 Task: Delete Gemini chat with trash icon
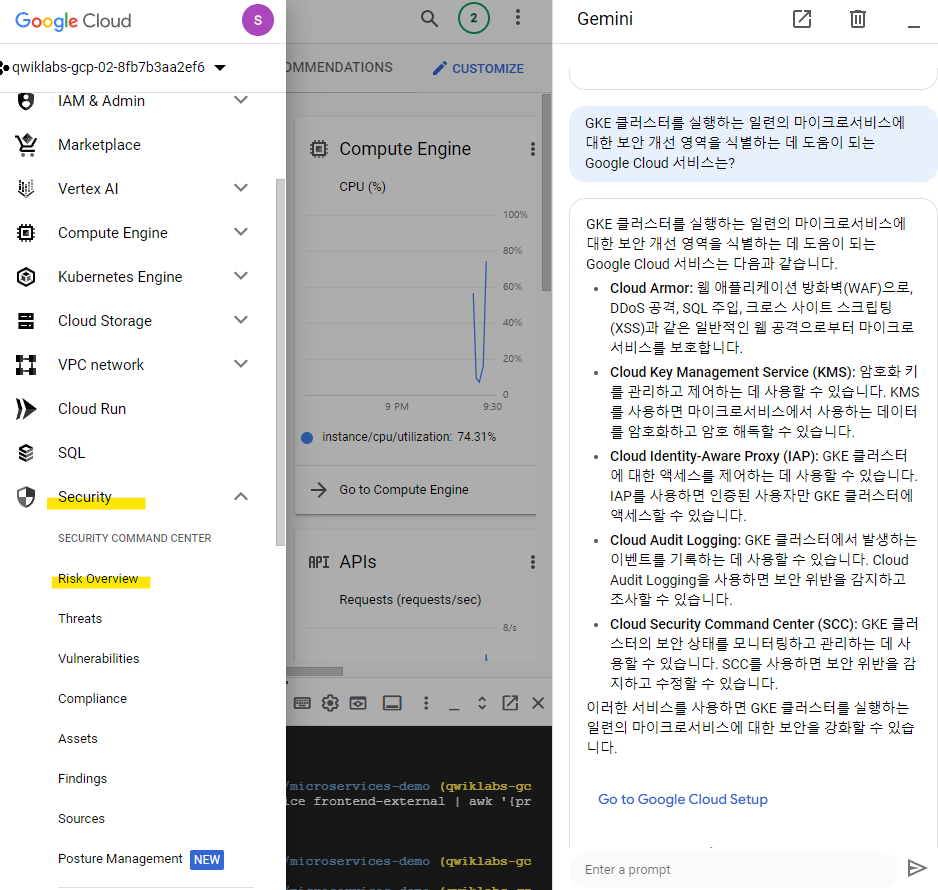(857, 19)
